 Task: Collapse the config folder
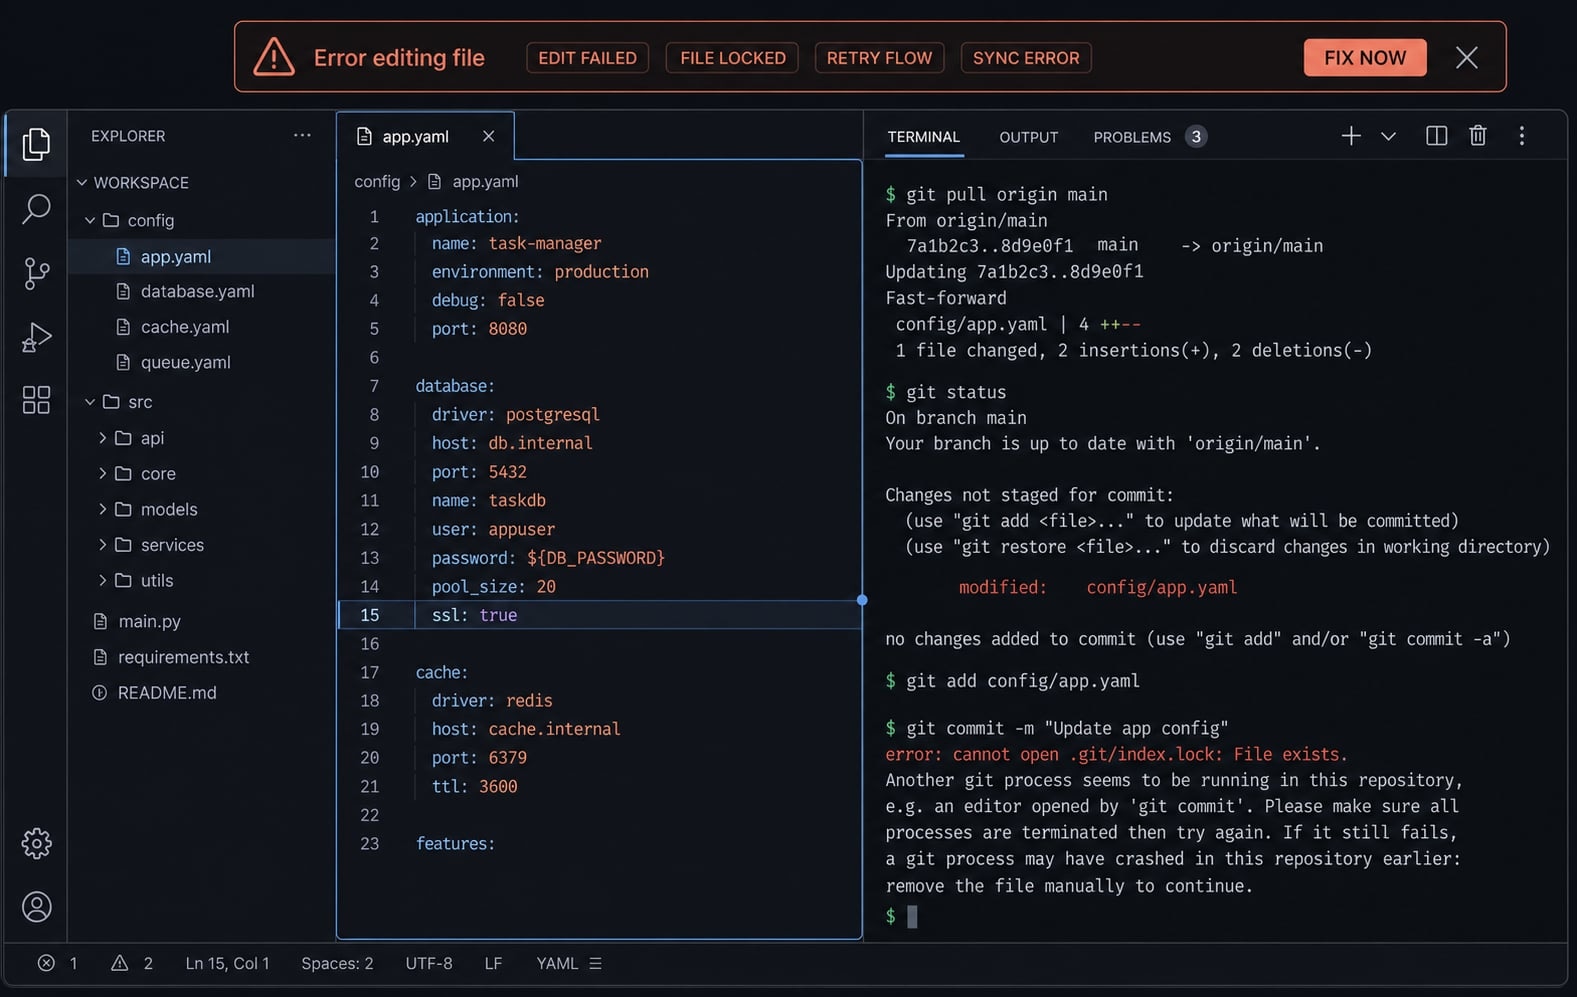pos(90,220)
